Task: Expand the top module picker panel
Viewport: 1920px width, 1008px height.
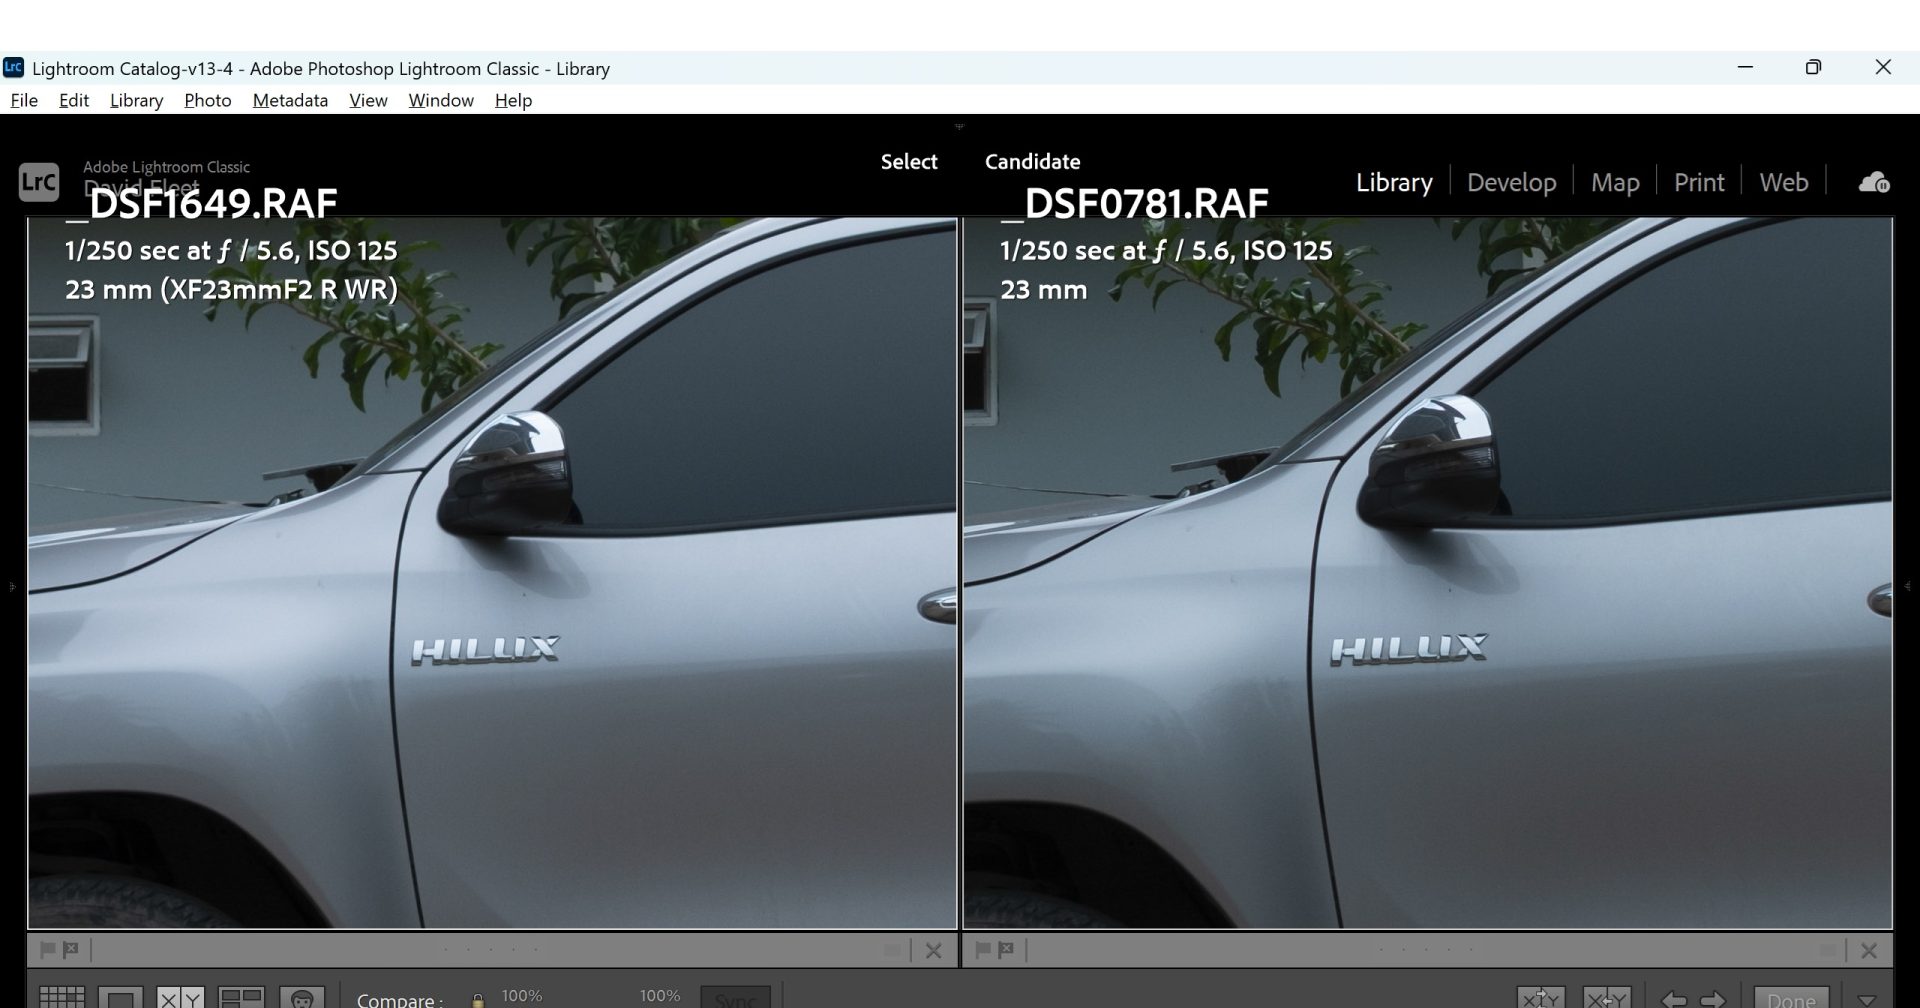Action: (x=959, y=126)
